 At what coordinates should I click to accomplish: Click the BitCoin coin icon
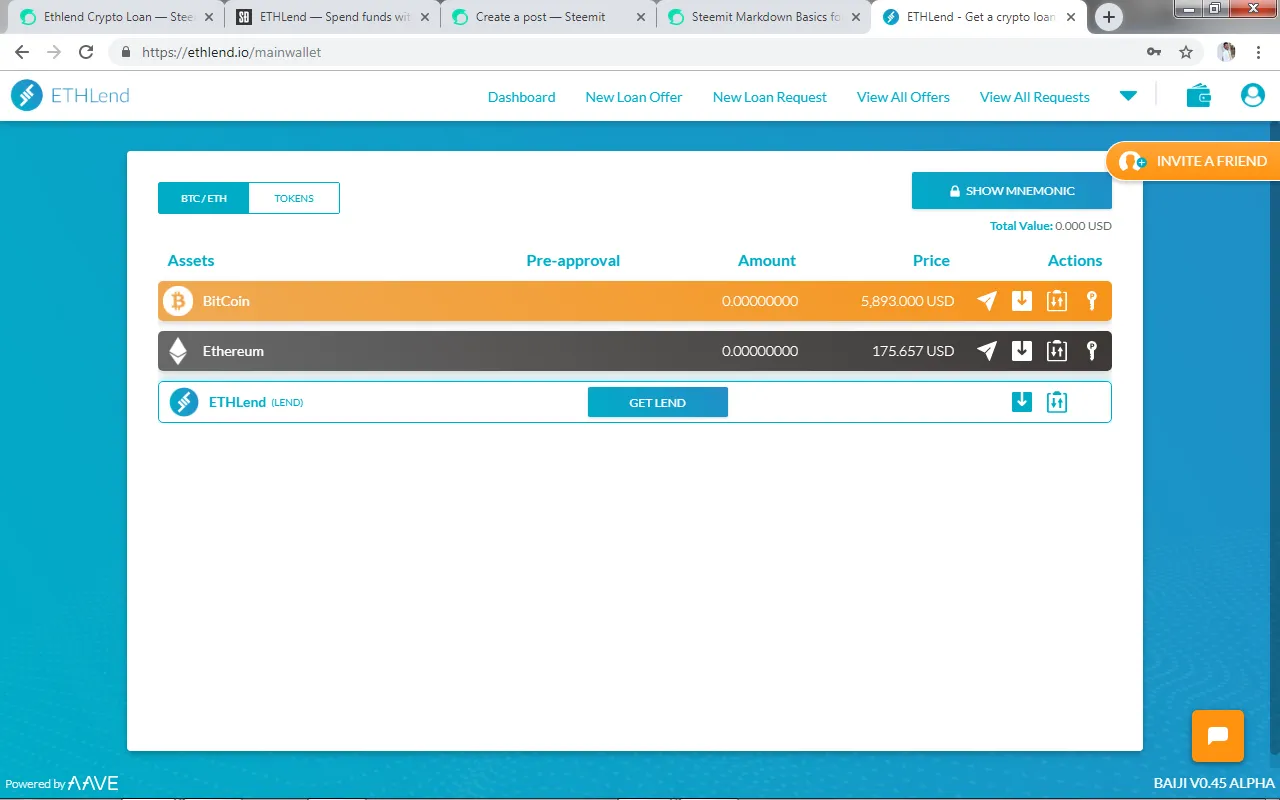point(178,301)
